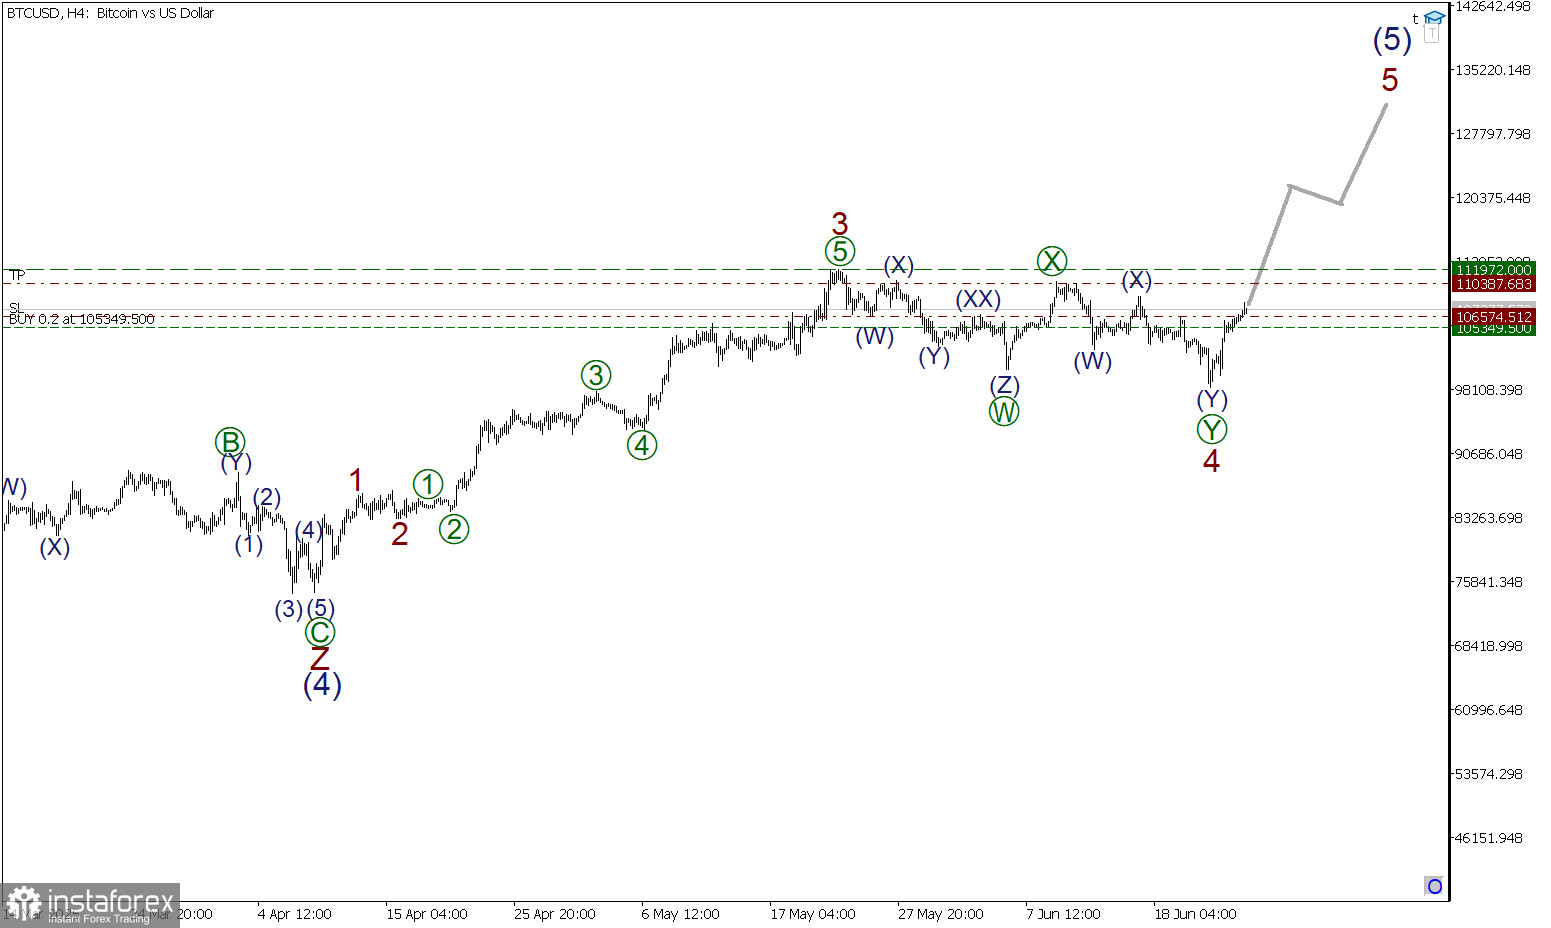This screenshot has width=1551, height=928.
Task: Click the red 2 wave label
Action: [400, 535]
